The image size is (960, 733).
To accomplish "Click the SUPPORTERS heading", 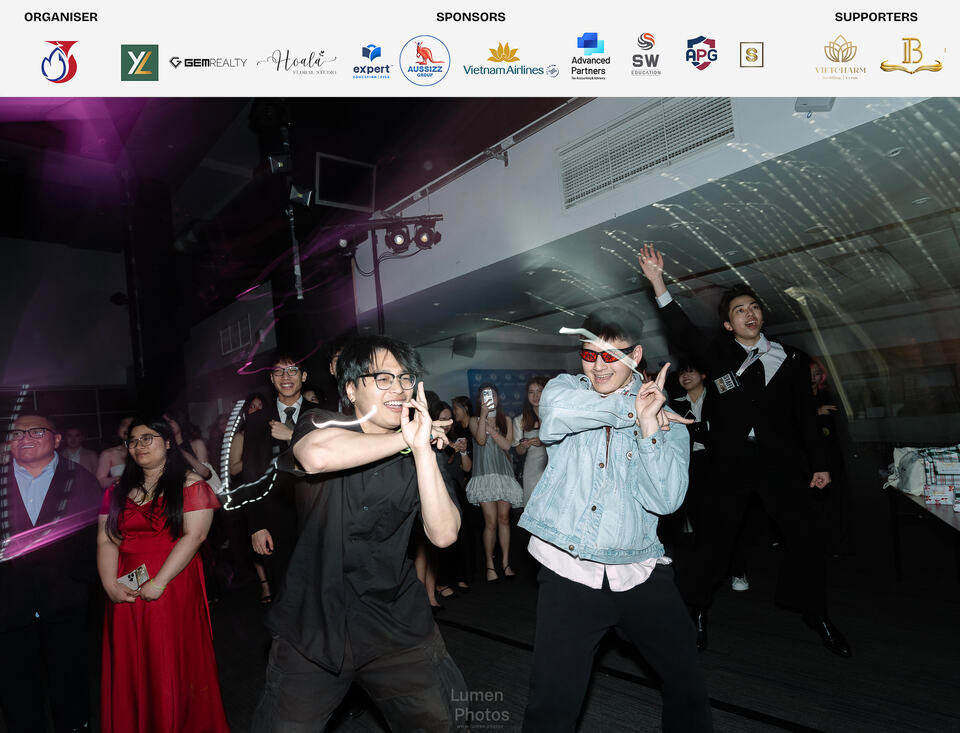I will 876,17.
